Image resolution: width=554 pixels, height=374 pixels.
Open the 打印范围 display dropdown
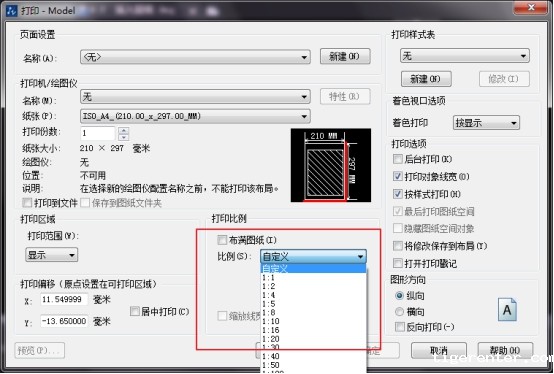click(x=52, y=255)
